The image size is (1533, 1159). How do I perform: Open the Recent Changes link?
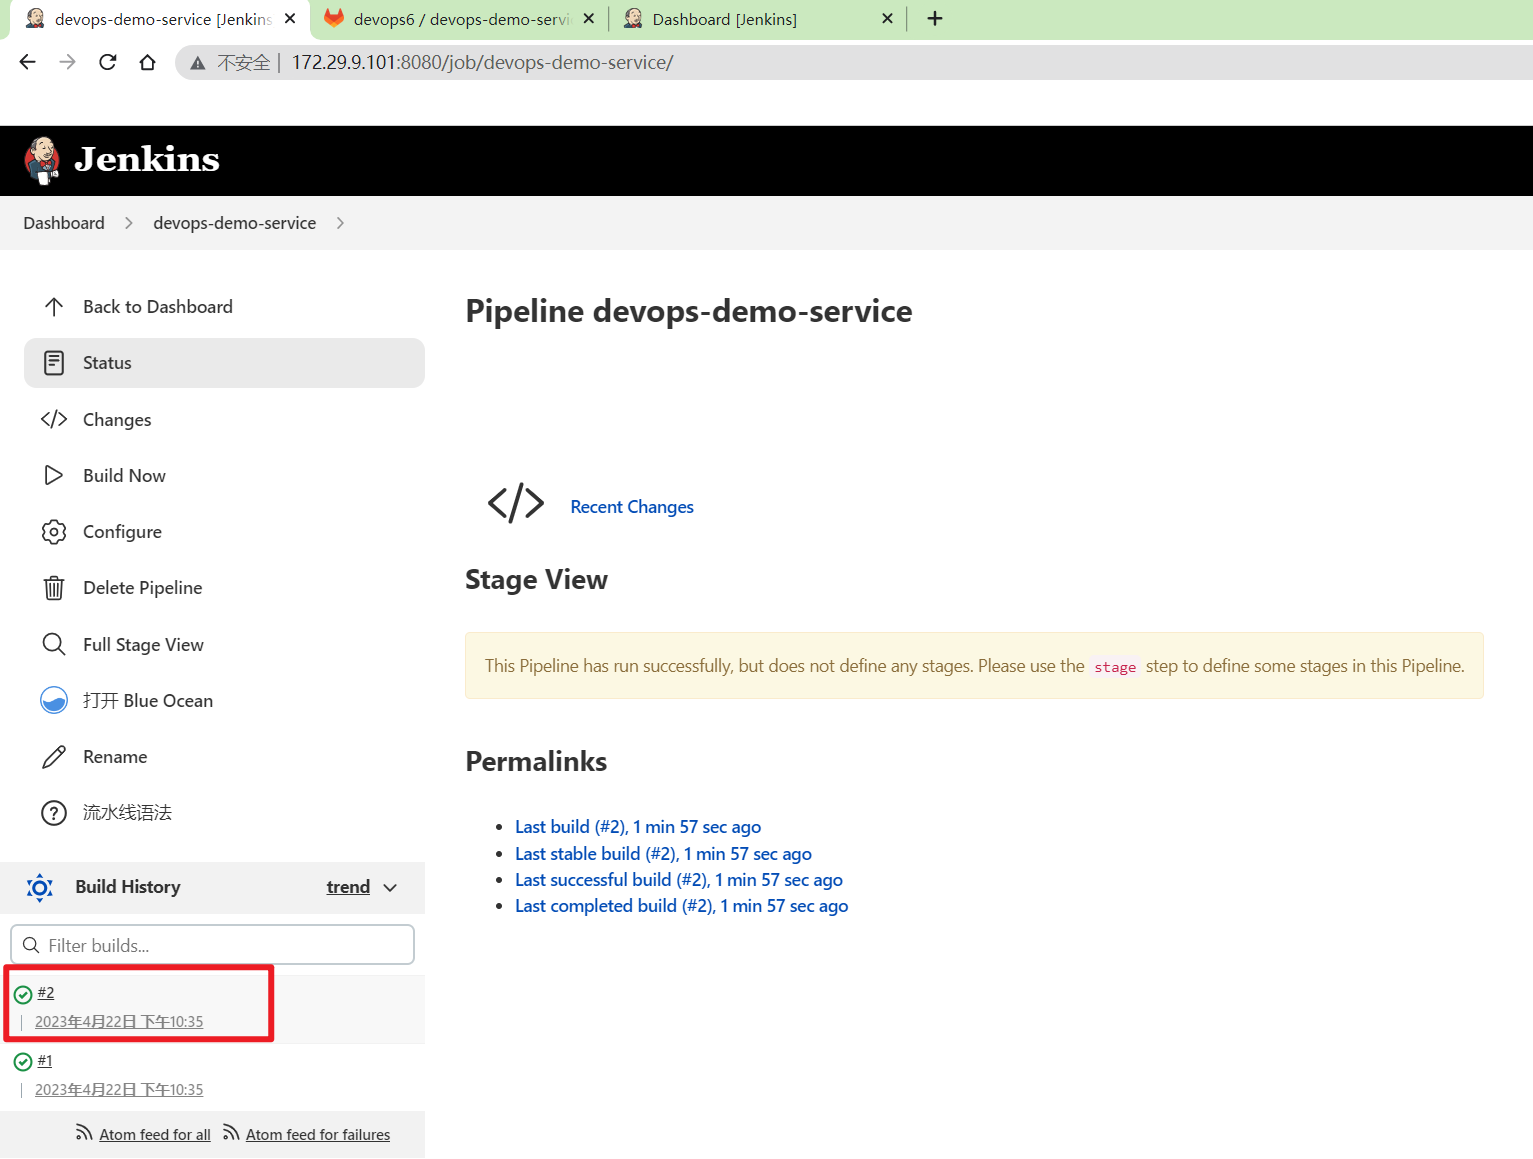coord(632,507)
